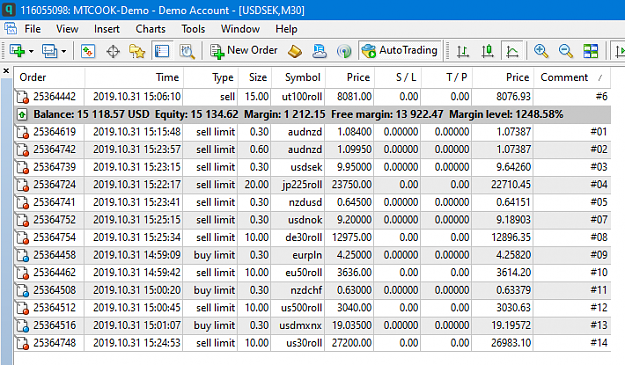Select order icon for 25364742
625x365 pixels.
point(22,149)
